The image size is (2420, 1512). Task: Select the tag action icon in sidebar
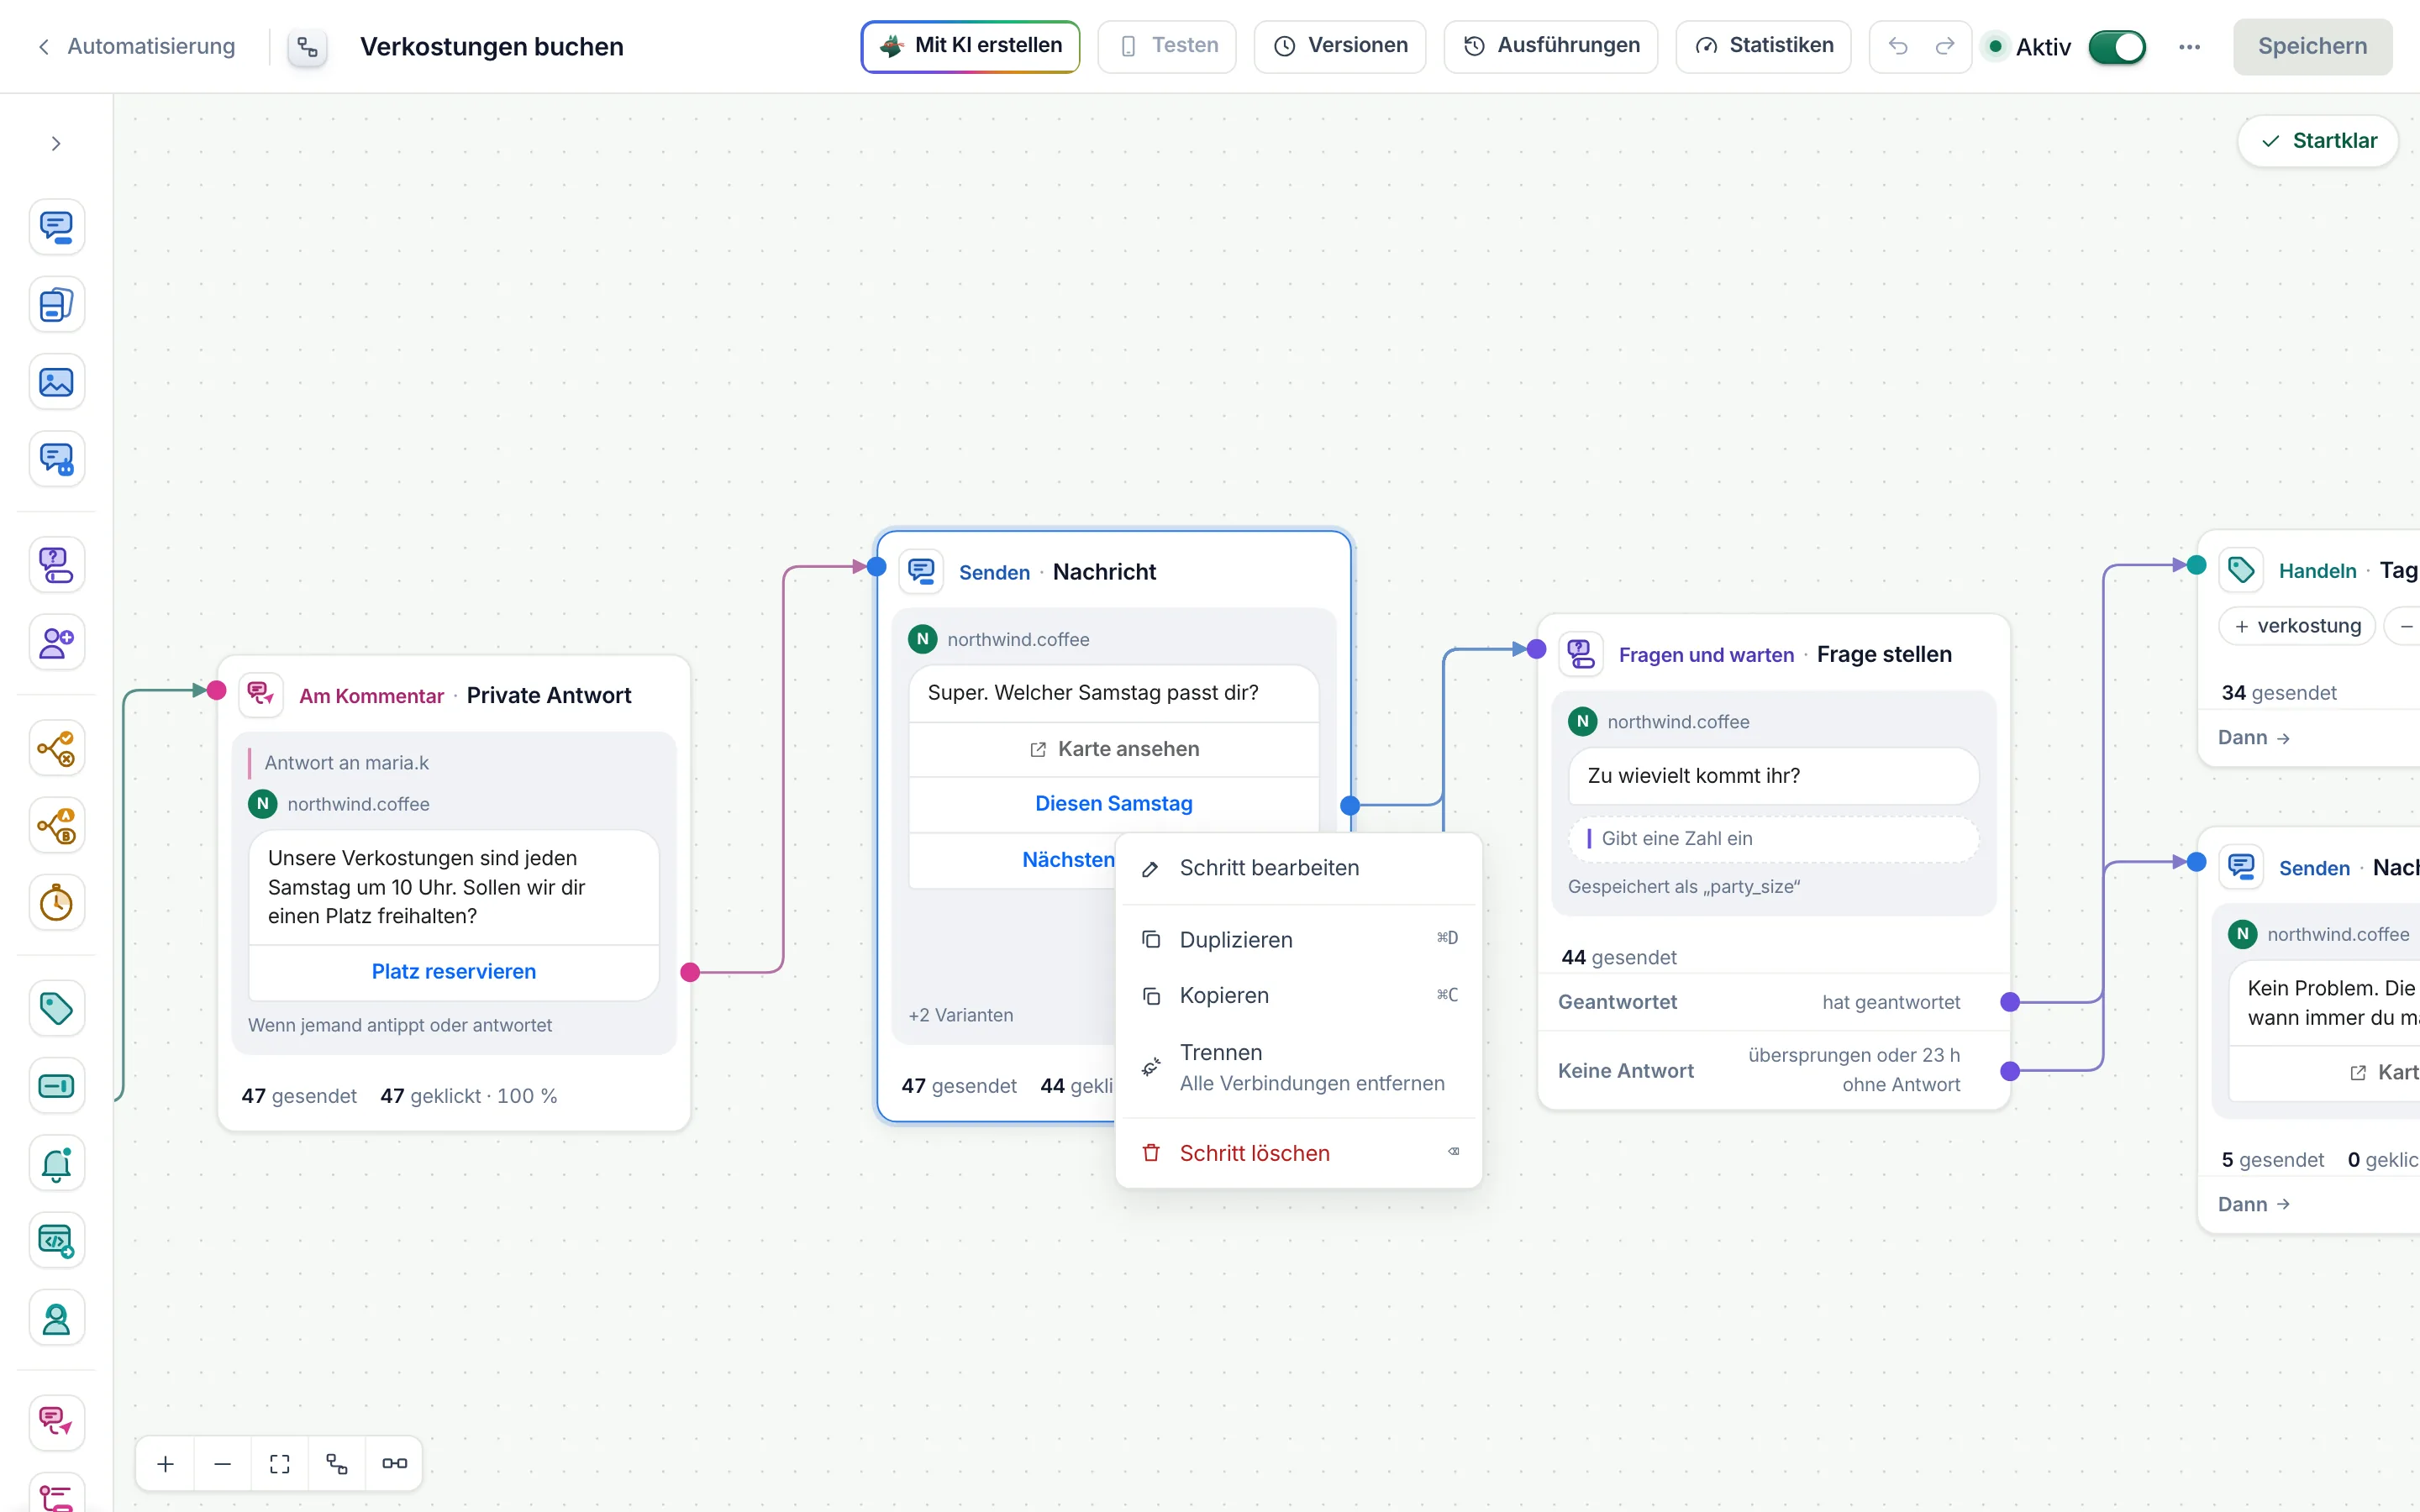point(56,1008)
